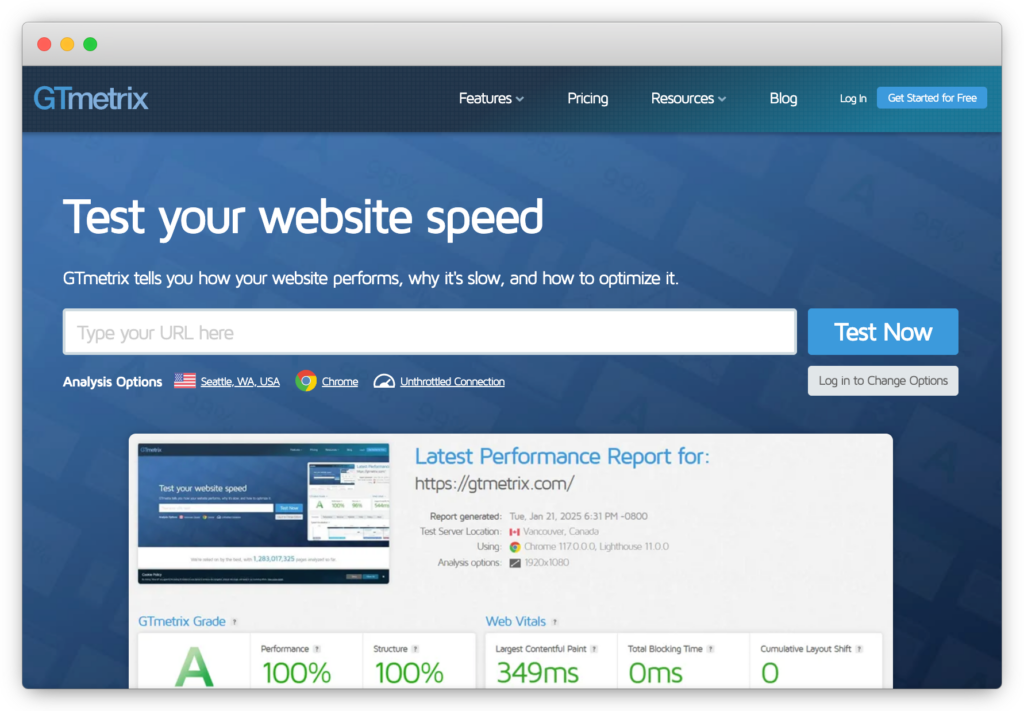Click the Chrome browser icon in Analysis Options

click(306, 381)
